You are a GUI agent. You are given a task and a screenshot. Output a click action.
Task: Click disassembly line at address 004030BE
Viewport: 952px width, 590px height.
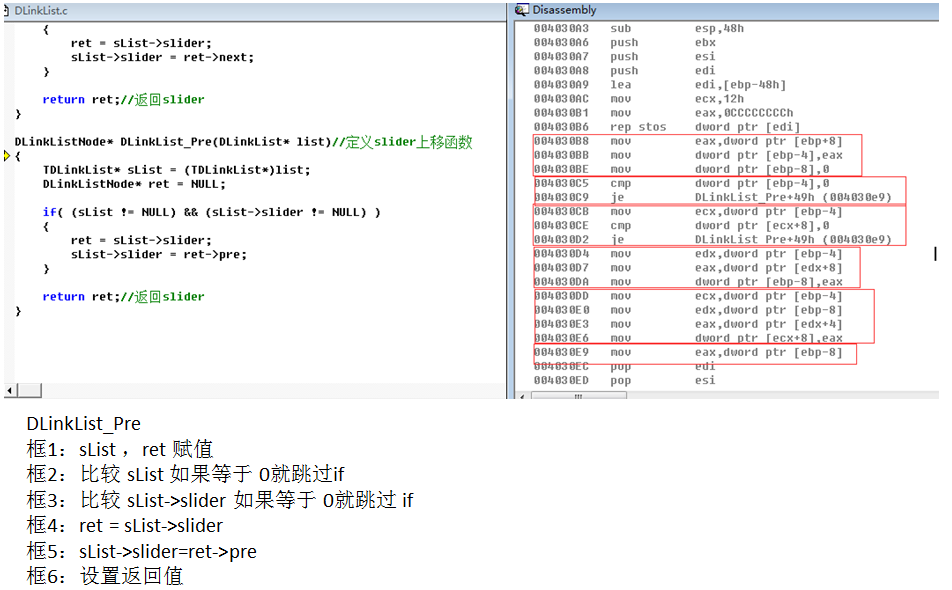coord(682,169)
